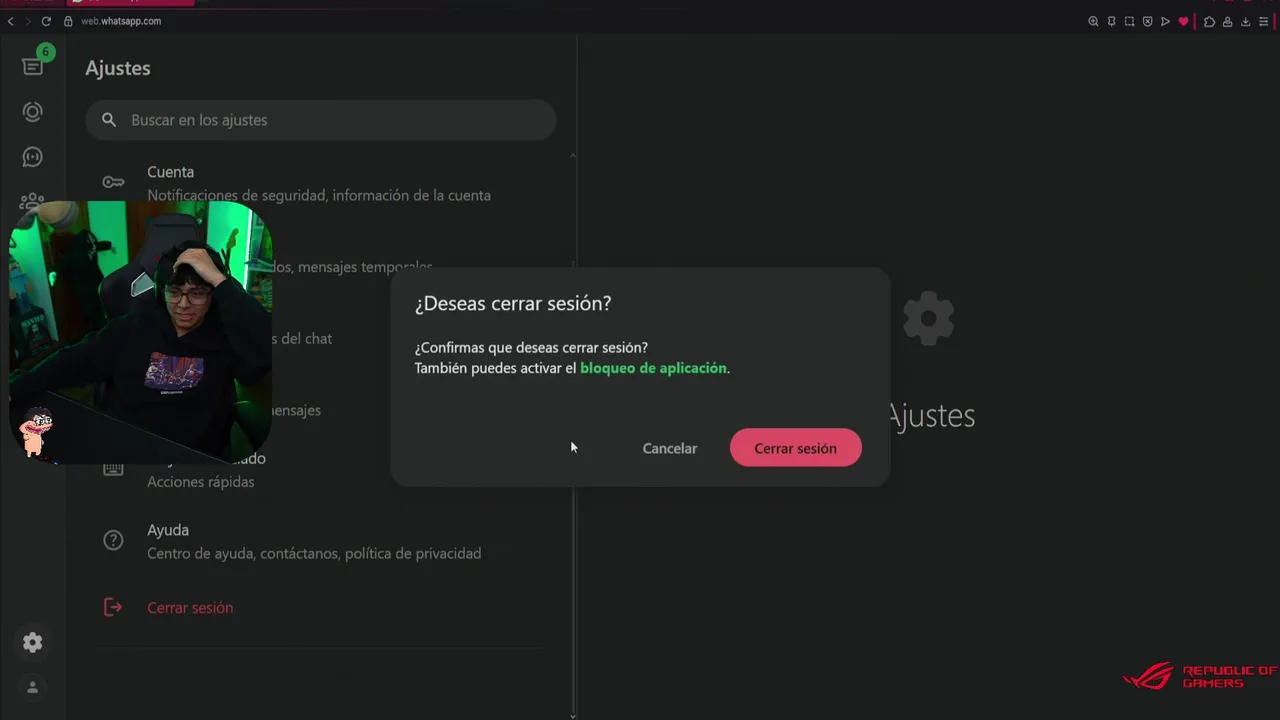1280x720 pixels.
Task: Click the key icon beside Cuenta
Action: [x=113, y=182]
